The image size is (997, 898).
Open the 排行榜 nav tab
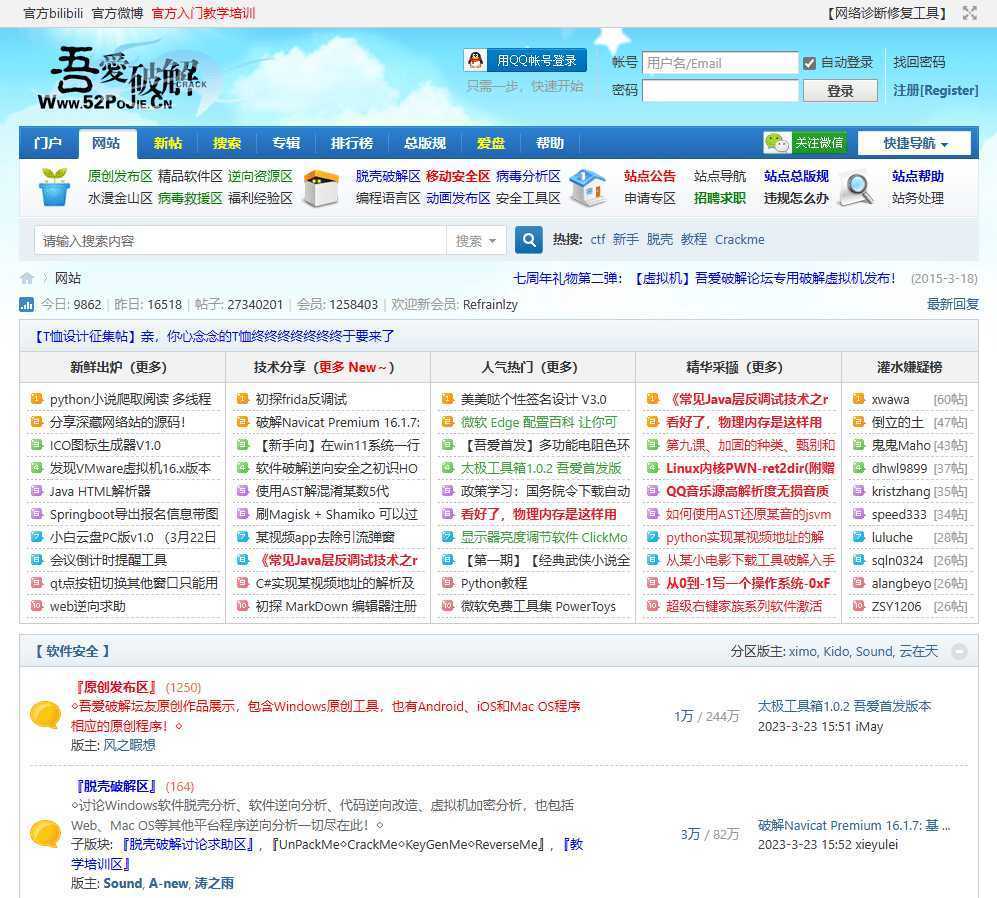(x=352, y=143)
